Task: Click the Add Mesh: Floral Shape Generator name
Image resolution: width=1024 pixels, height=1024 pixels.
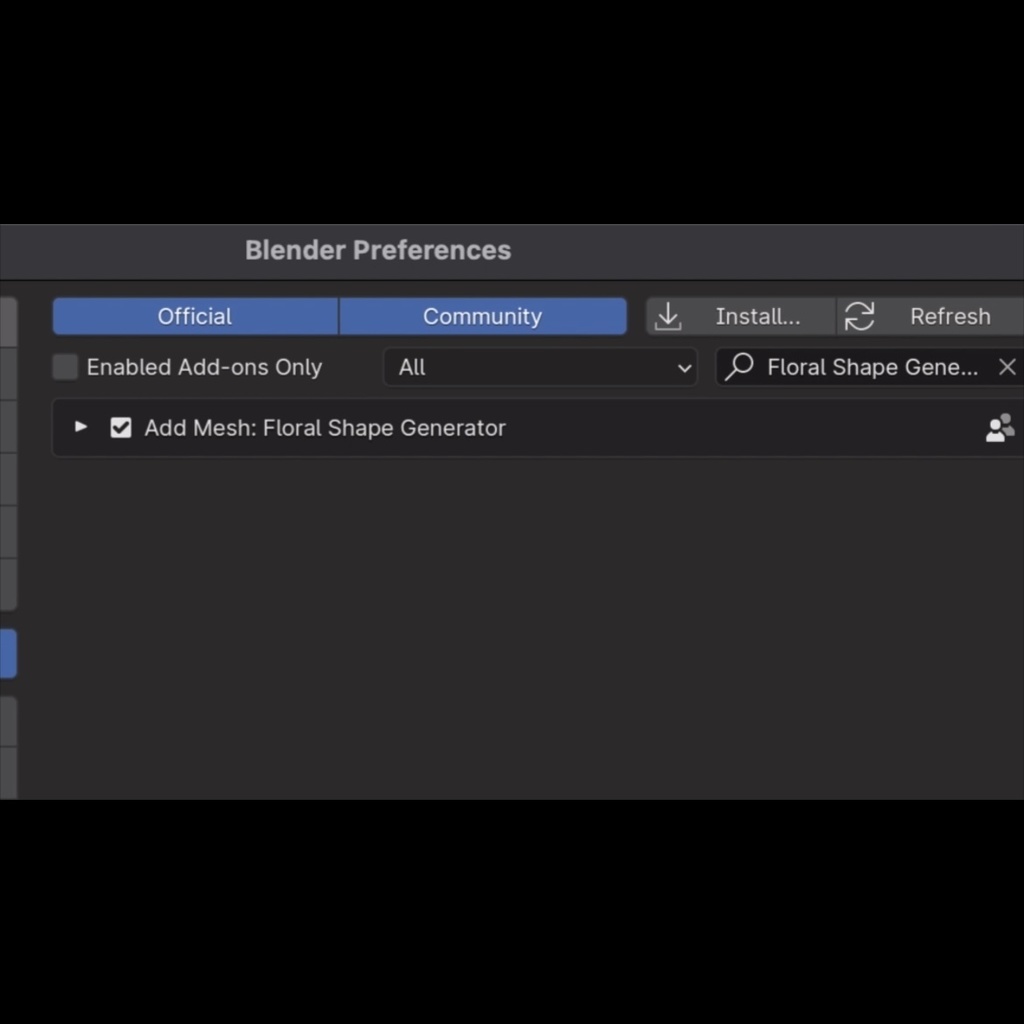Action: pyautogui.click(x=324, y=428)
